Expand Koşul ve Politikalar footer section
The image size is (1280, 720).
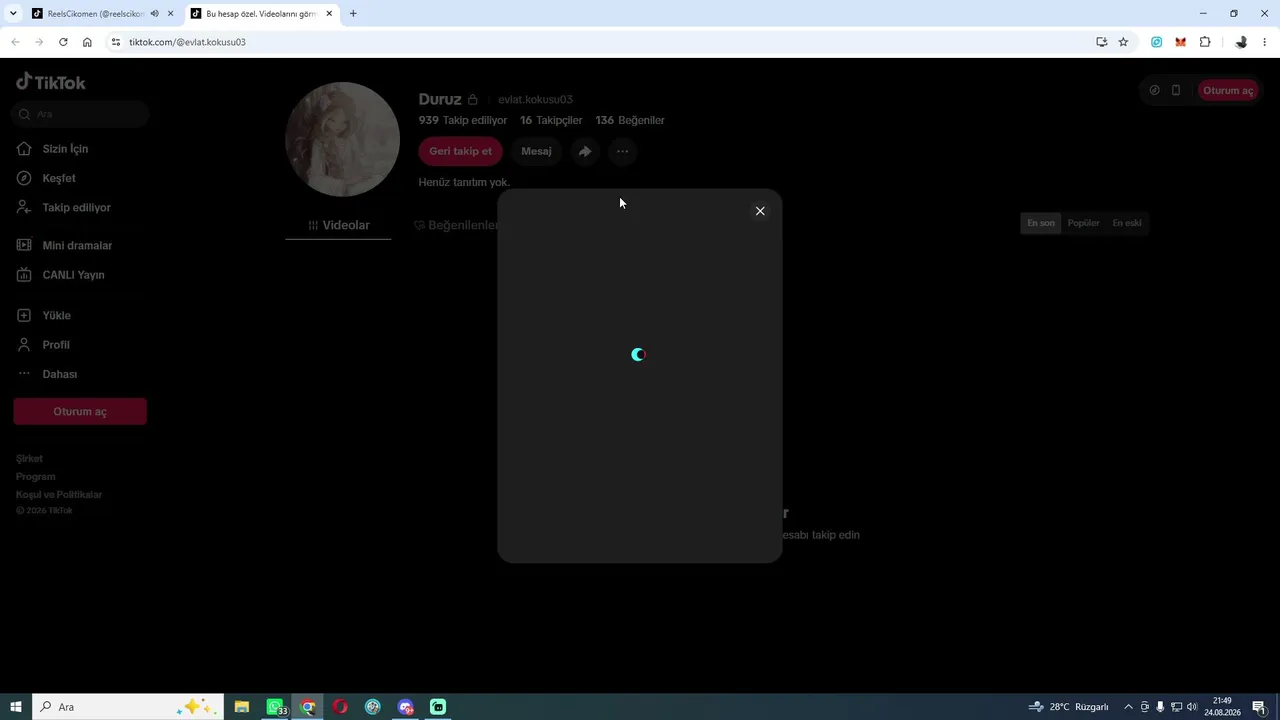click(x=59, y=495)
